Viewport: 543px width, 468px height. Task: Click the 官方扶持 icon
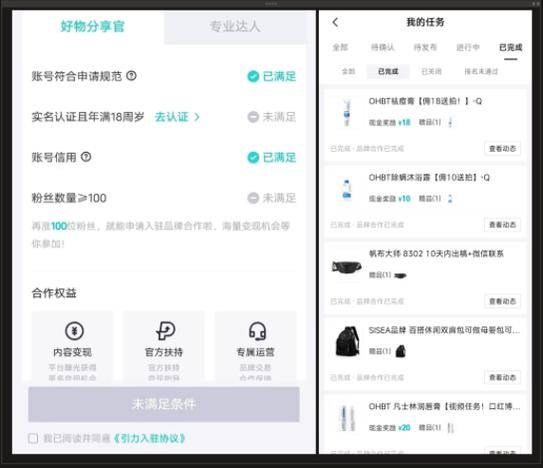click(x=165, y=331)
